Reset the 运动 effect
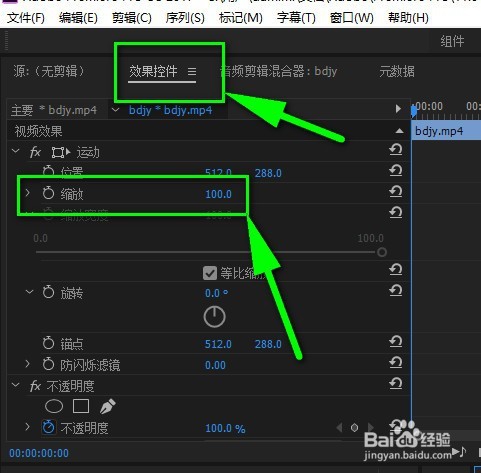Image resolution: width=481 pixels, height=473 pixels. 396,150
